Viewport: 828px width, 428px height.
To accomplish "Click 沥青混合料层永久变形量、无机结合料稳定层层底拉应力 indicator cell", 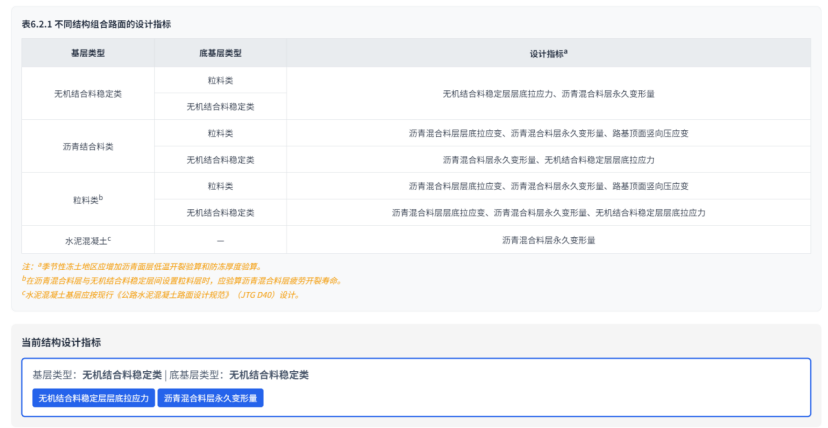I will 549,160.
